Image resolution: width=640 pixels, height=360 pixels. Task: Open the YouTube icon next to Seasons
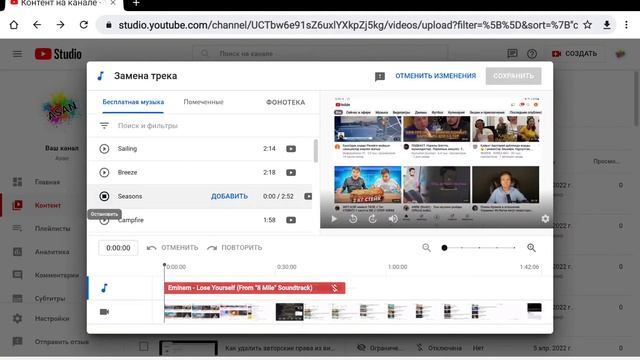click(308, 196)
